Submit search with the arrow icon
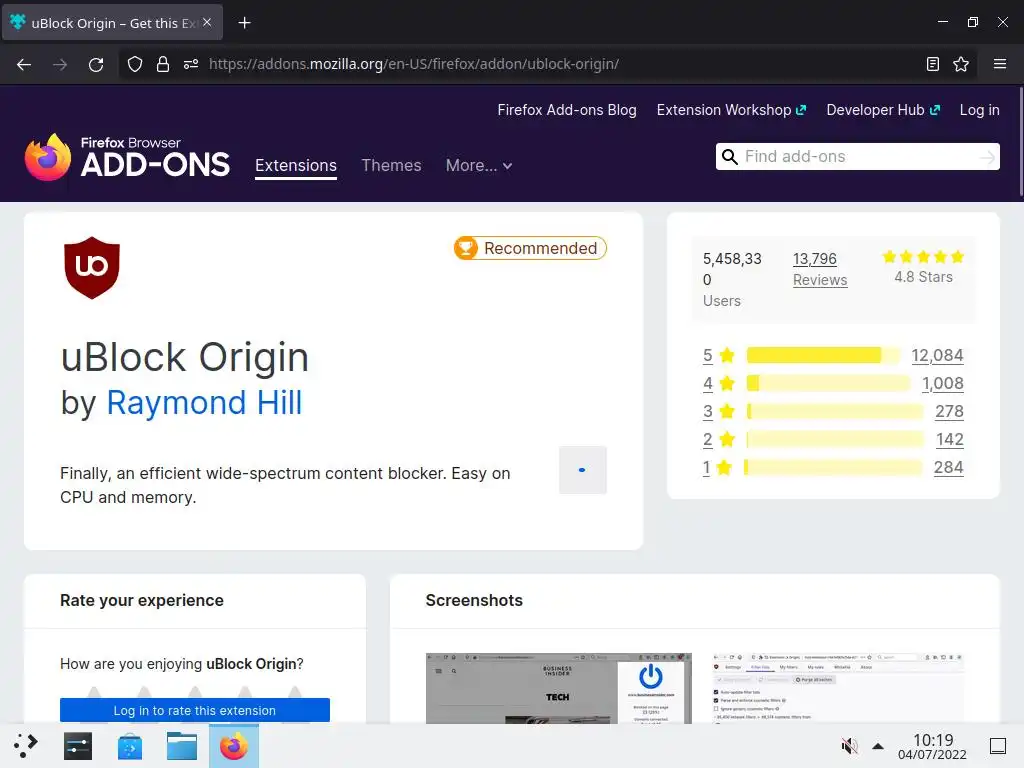The width and height of the screenshot is (1024, 768). 987,157
